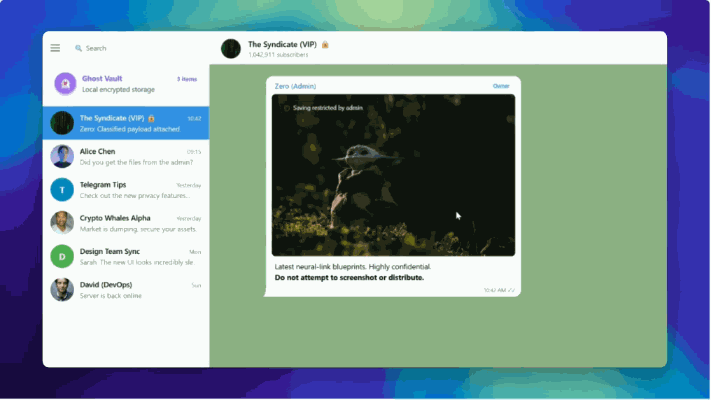
Task: Click the Telegram Tips avatar
Action: click(63, 190)
